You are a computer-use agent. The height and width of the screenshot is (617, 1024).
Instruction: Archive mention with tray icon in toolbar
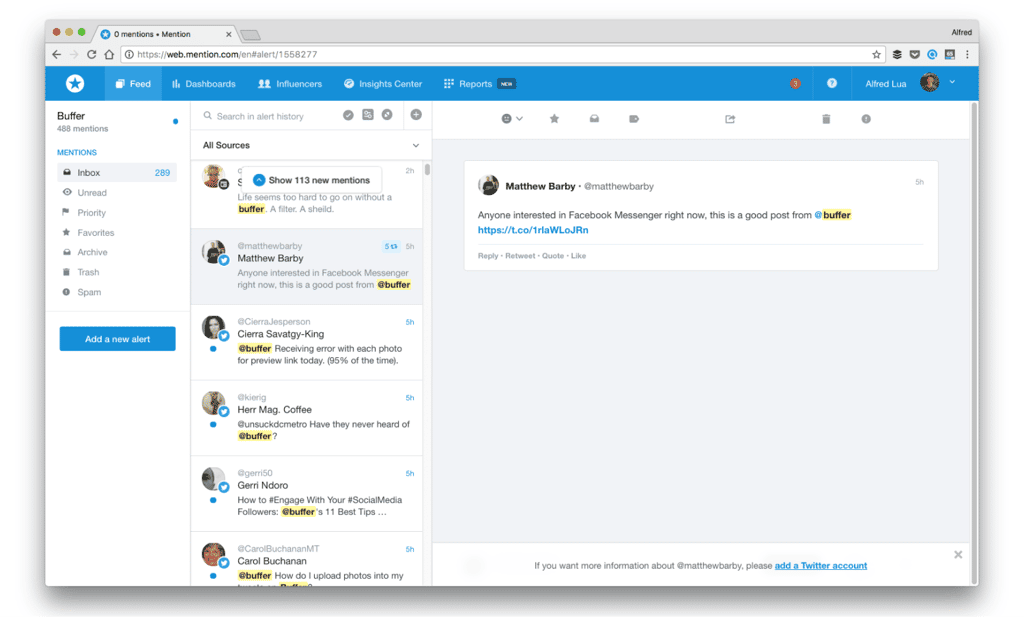(594, 119)
